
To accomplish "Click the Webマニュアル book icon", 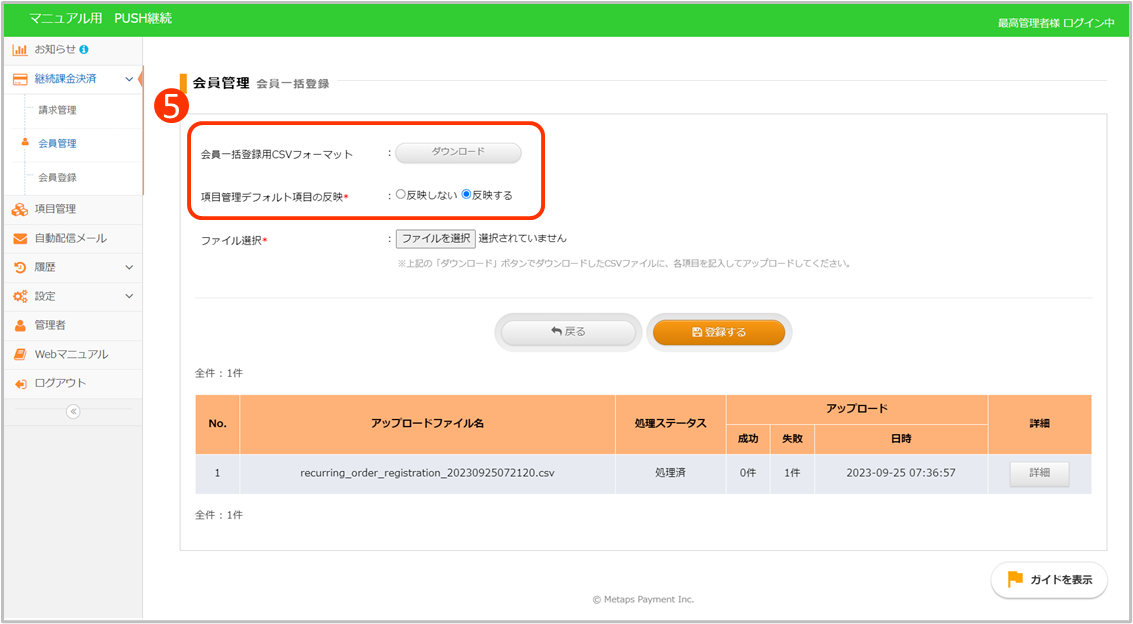I will 20,354.
